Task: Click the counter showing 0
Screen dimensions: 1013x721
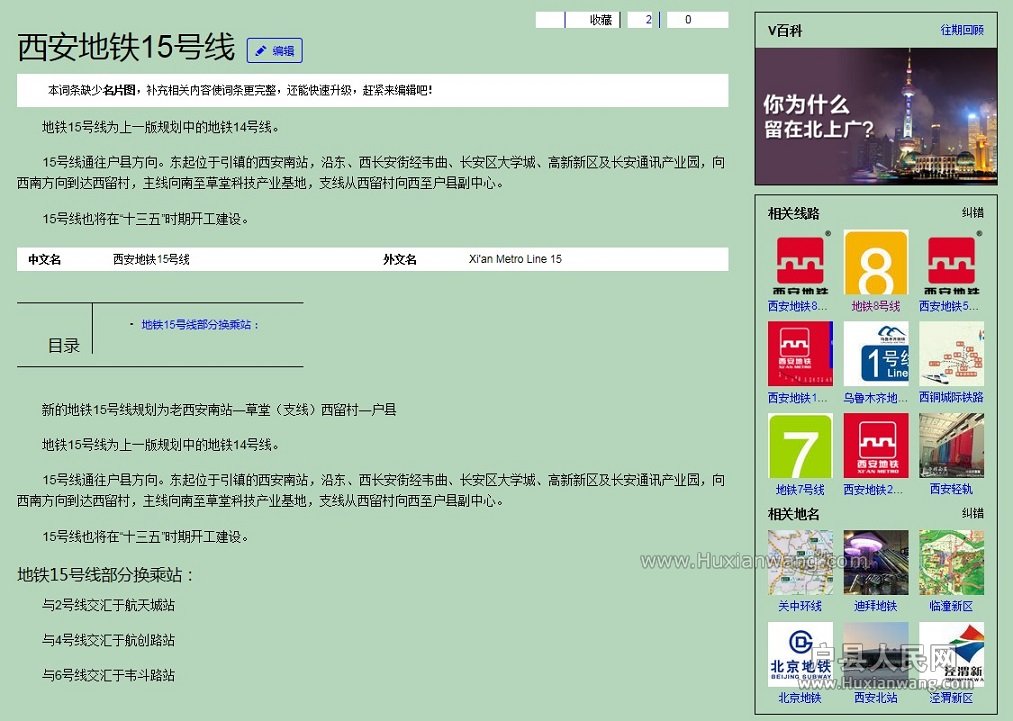Action: pos(688,20)
